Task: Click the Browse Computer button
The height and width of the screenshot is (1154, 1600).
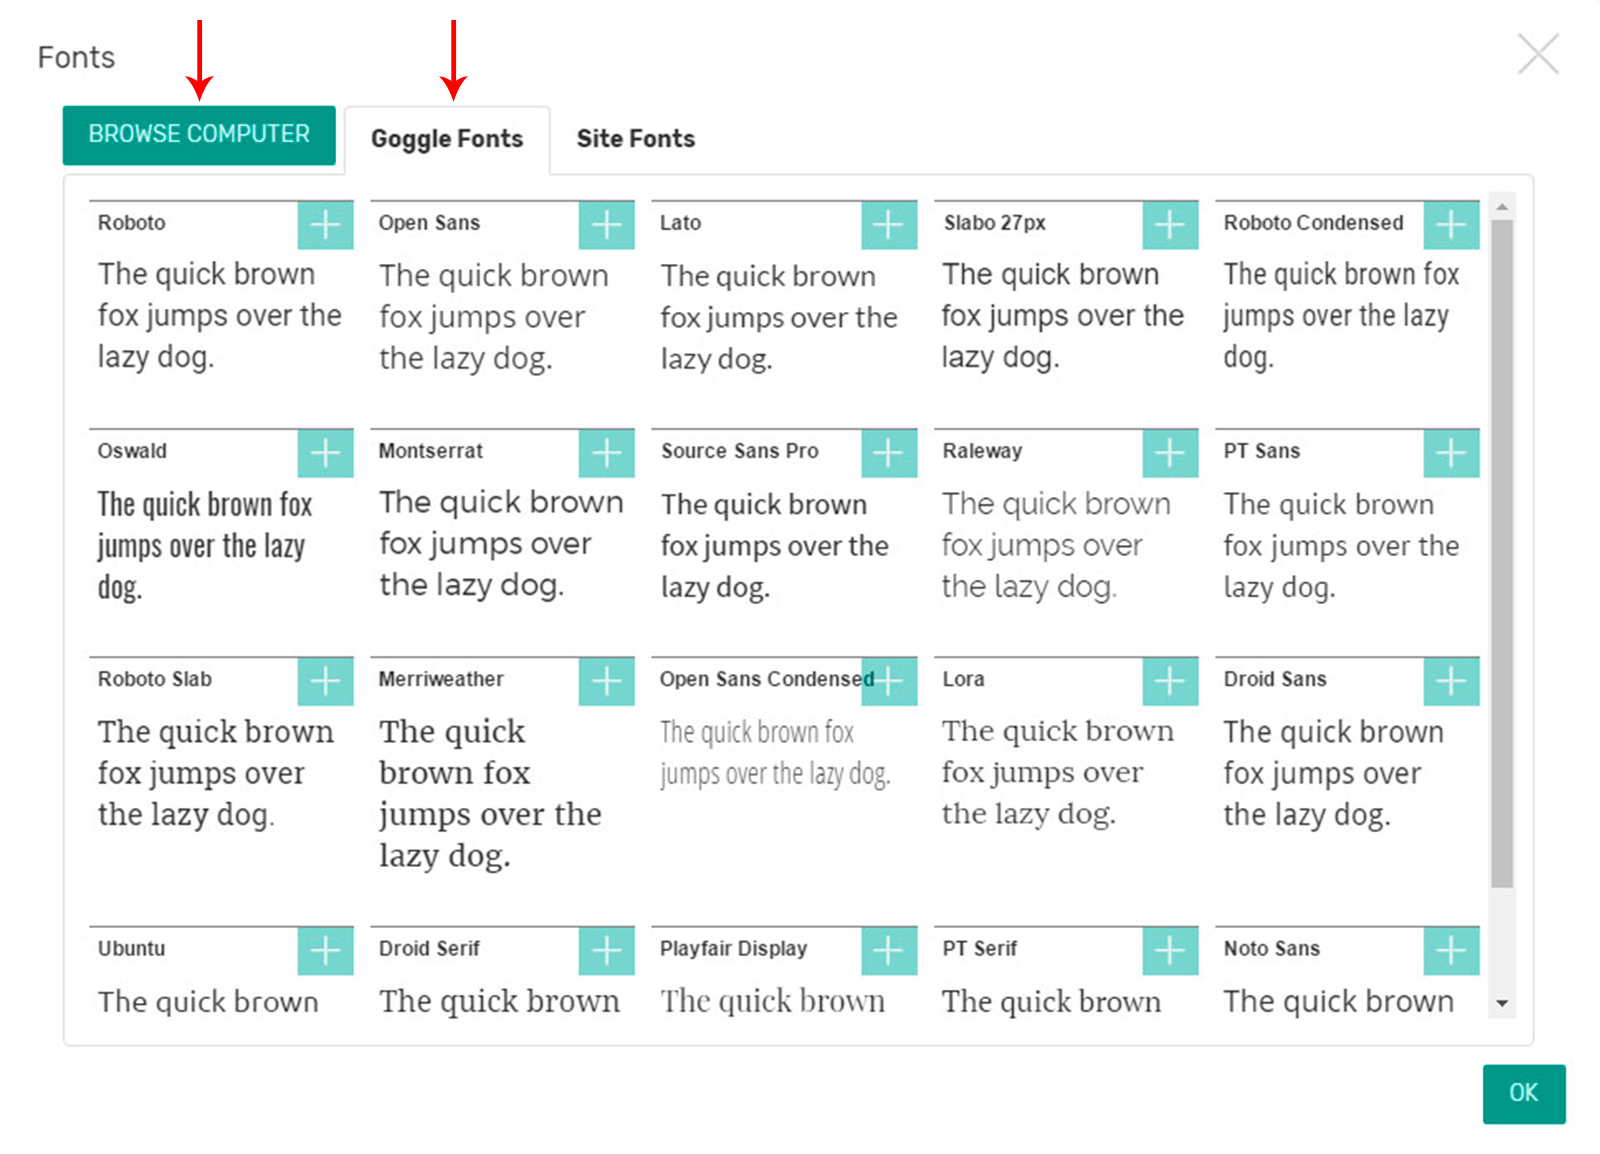Action: tap(199, 135)
